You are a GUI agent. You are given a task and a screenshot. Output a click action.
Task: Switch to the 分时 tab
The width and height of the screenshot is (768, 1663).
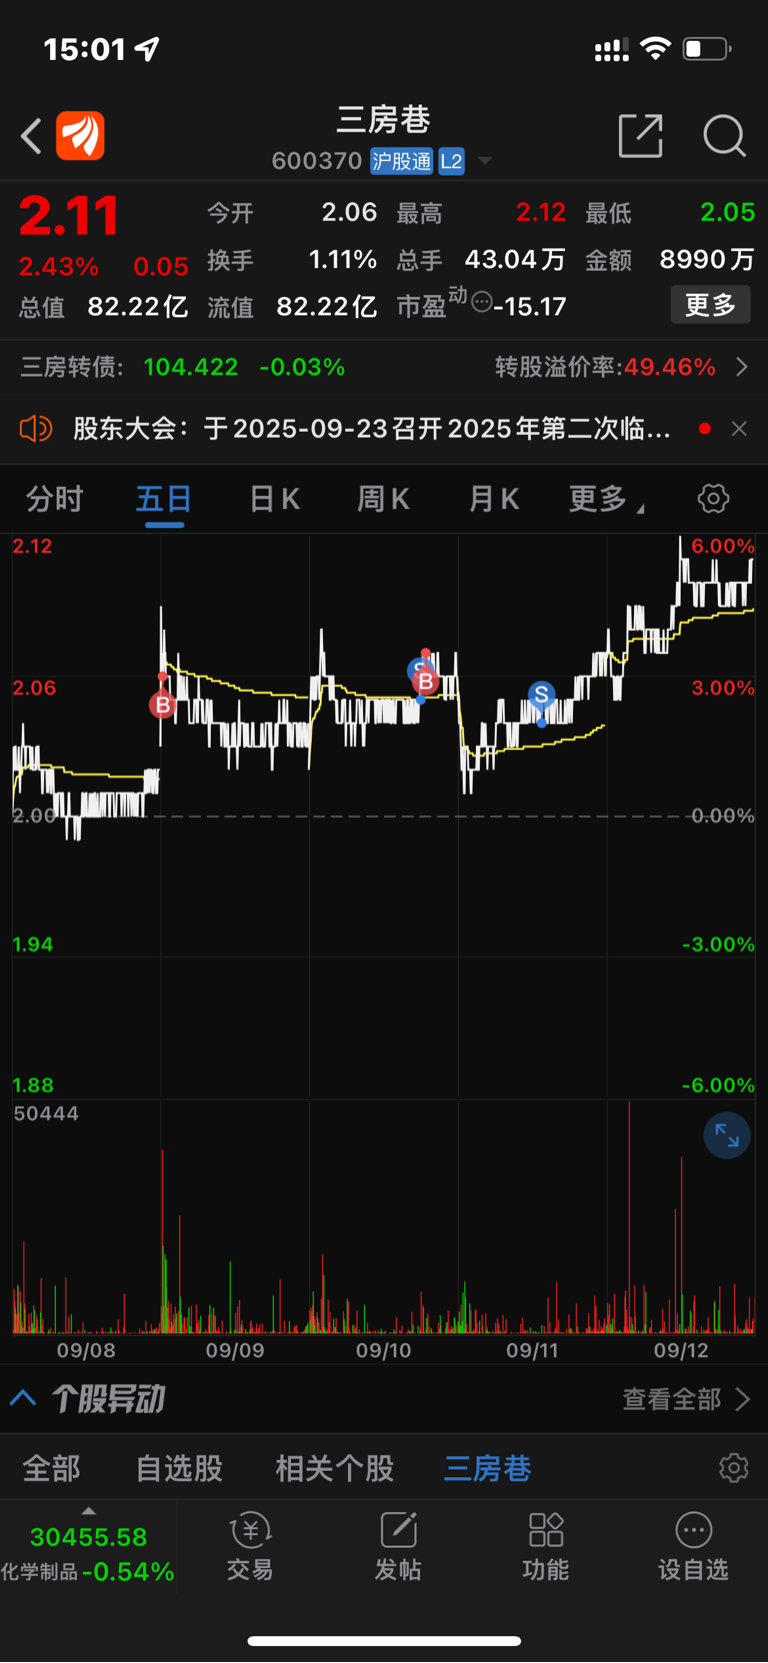54,498
